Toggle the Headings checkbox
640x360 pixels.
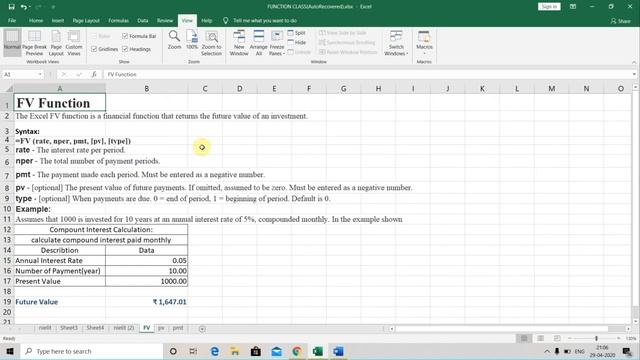pos(125,49)
